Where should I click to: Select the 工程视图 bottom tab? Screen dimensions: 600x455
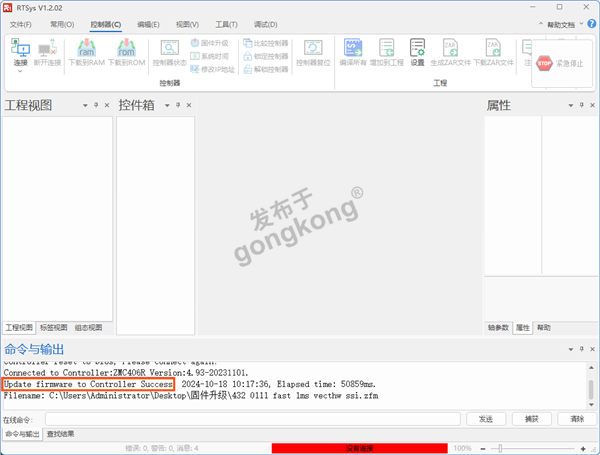pos(19,328)
